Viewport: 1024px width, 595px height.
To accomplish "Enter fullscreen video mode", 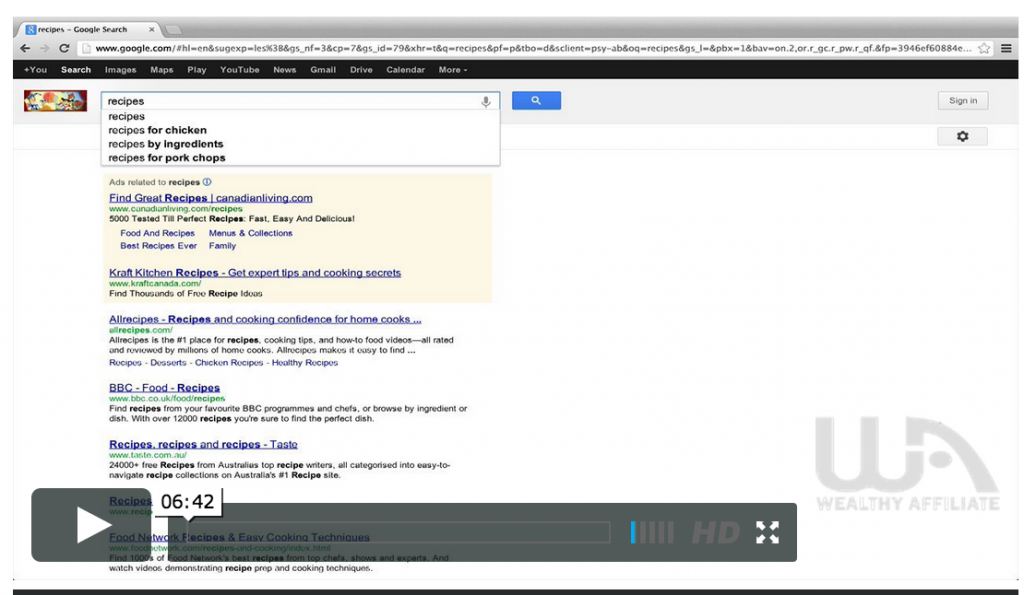I will pos(767,532).
